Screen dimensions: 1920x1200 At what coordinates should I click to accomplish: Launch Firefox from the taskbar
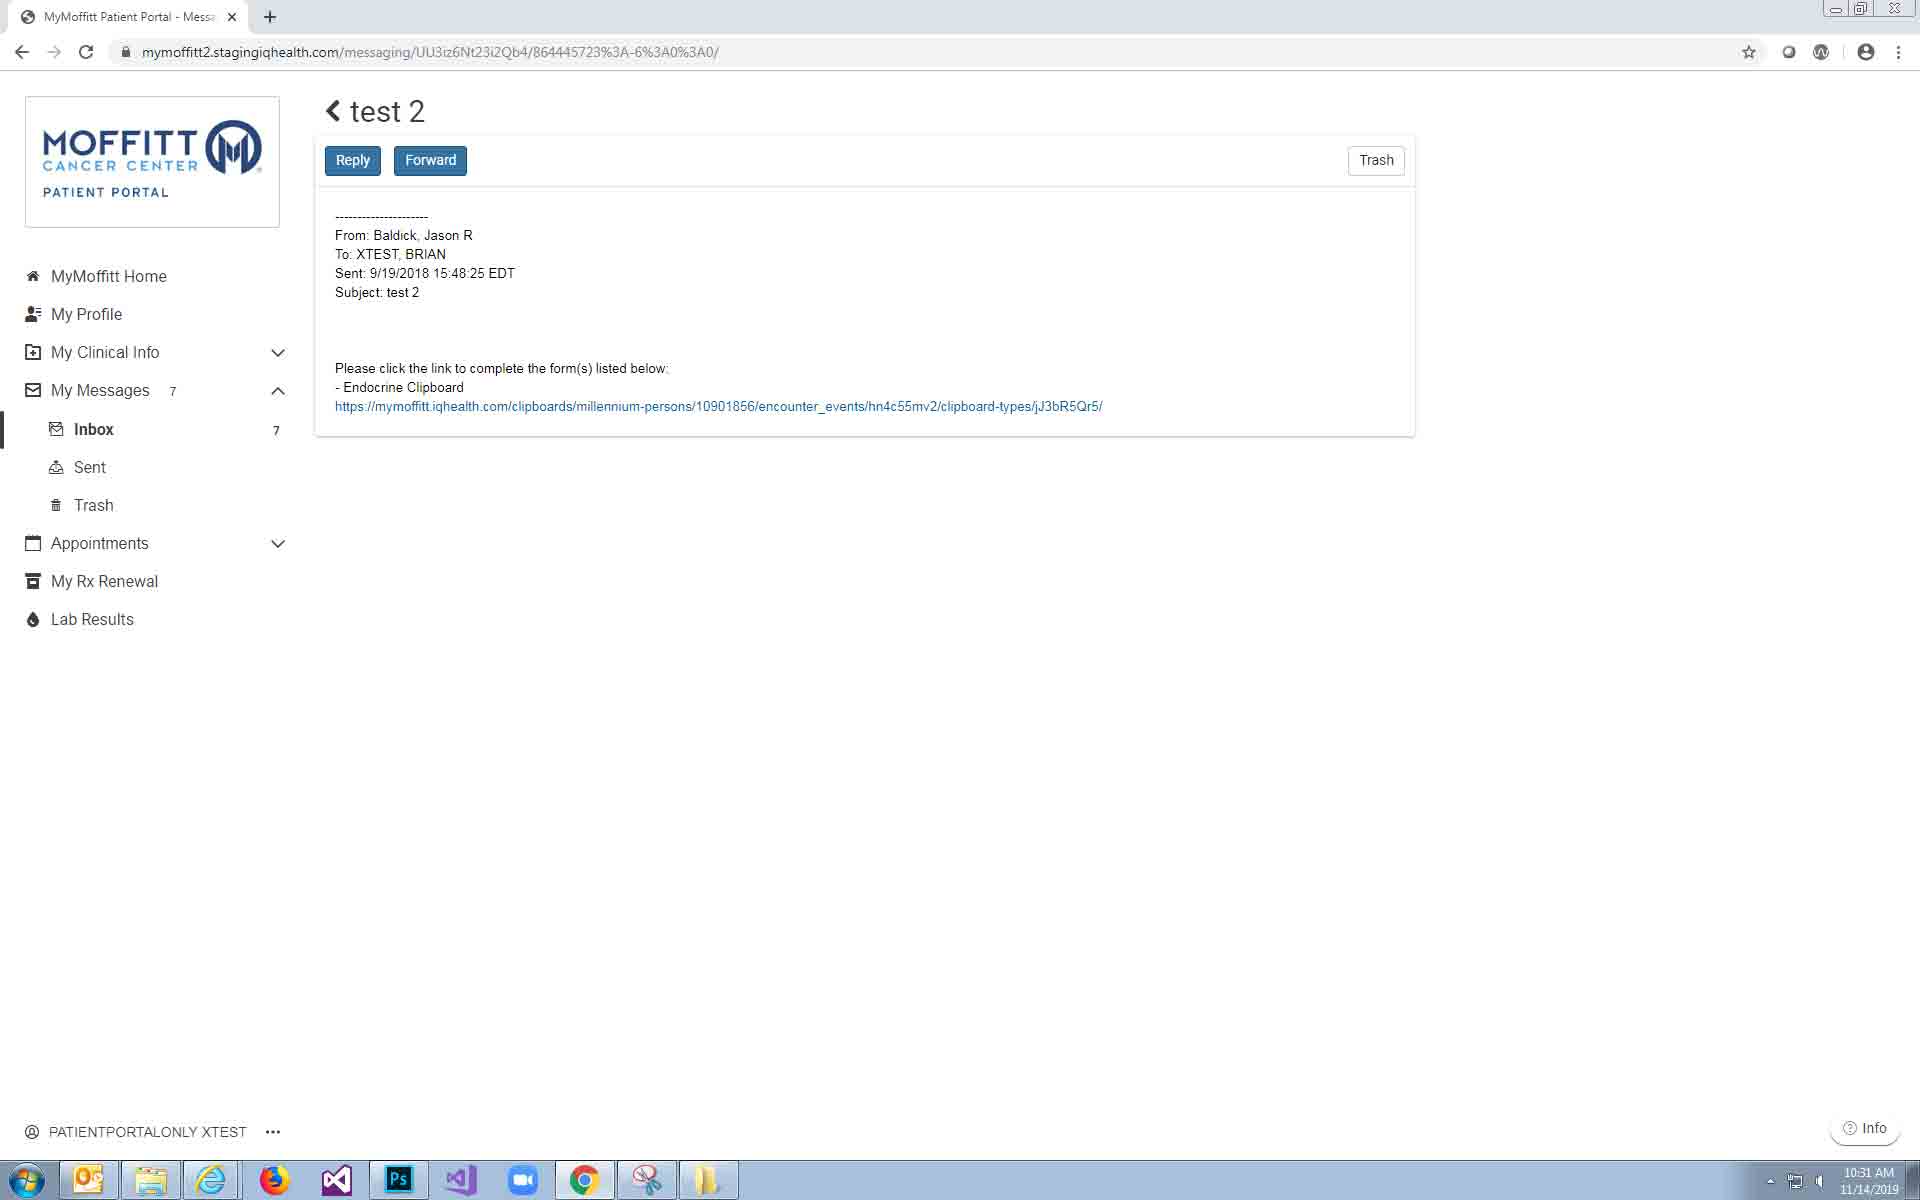tap(274, 1180)
